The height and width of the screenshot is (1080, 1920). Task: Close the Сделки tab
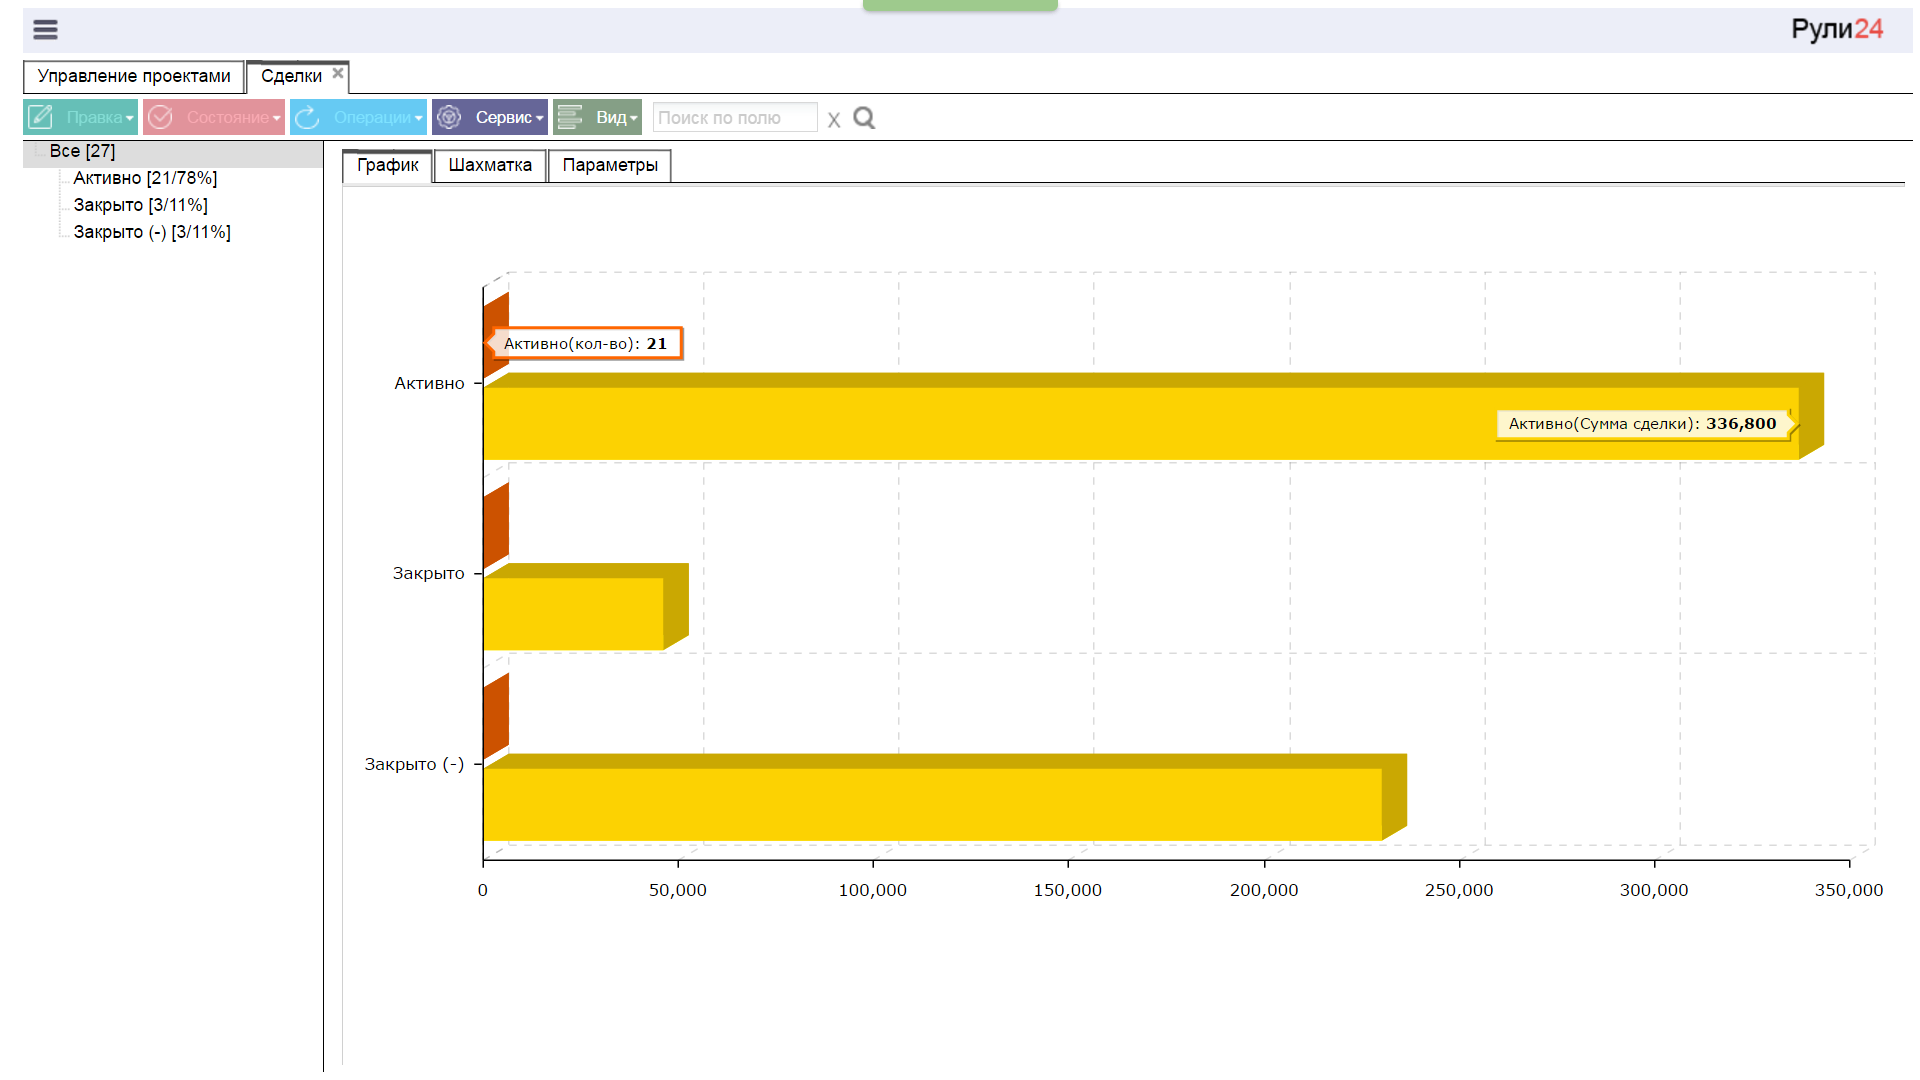click(338, 73)
